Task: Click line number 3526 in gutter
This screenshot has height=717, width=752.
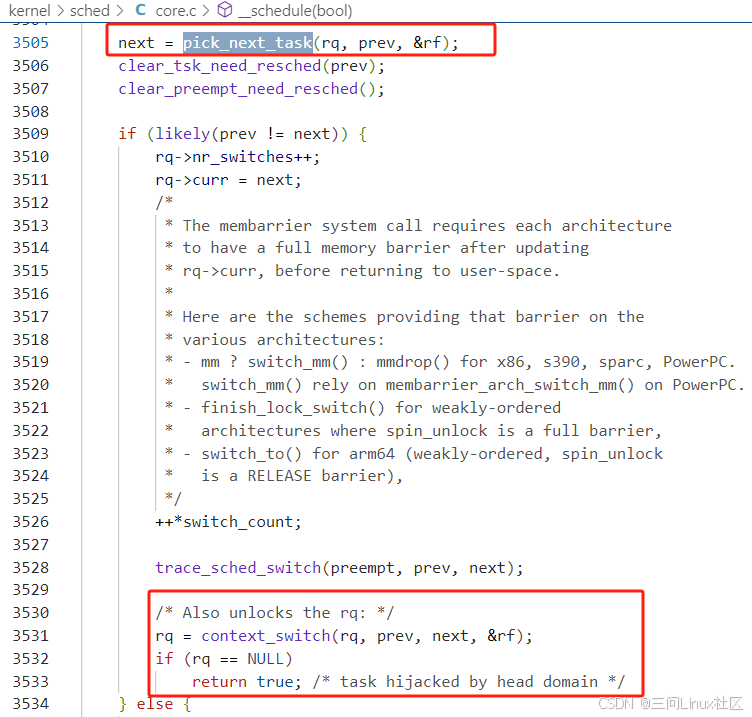Action: [x=31, y=522]
